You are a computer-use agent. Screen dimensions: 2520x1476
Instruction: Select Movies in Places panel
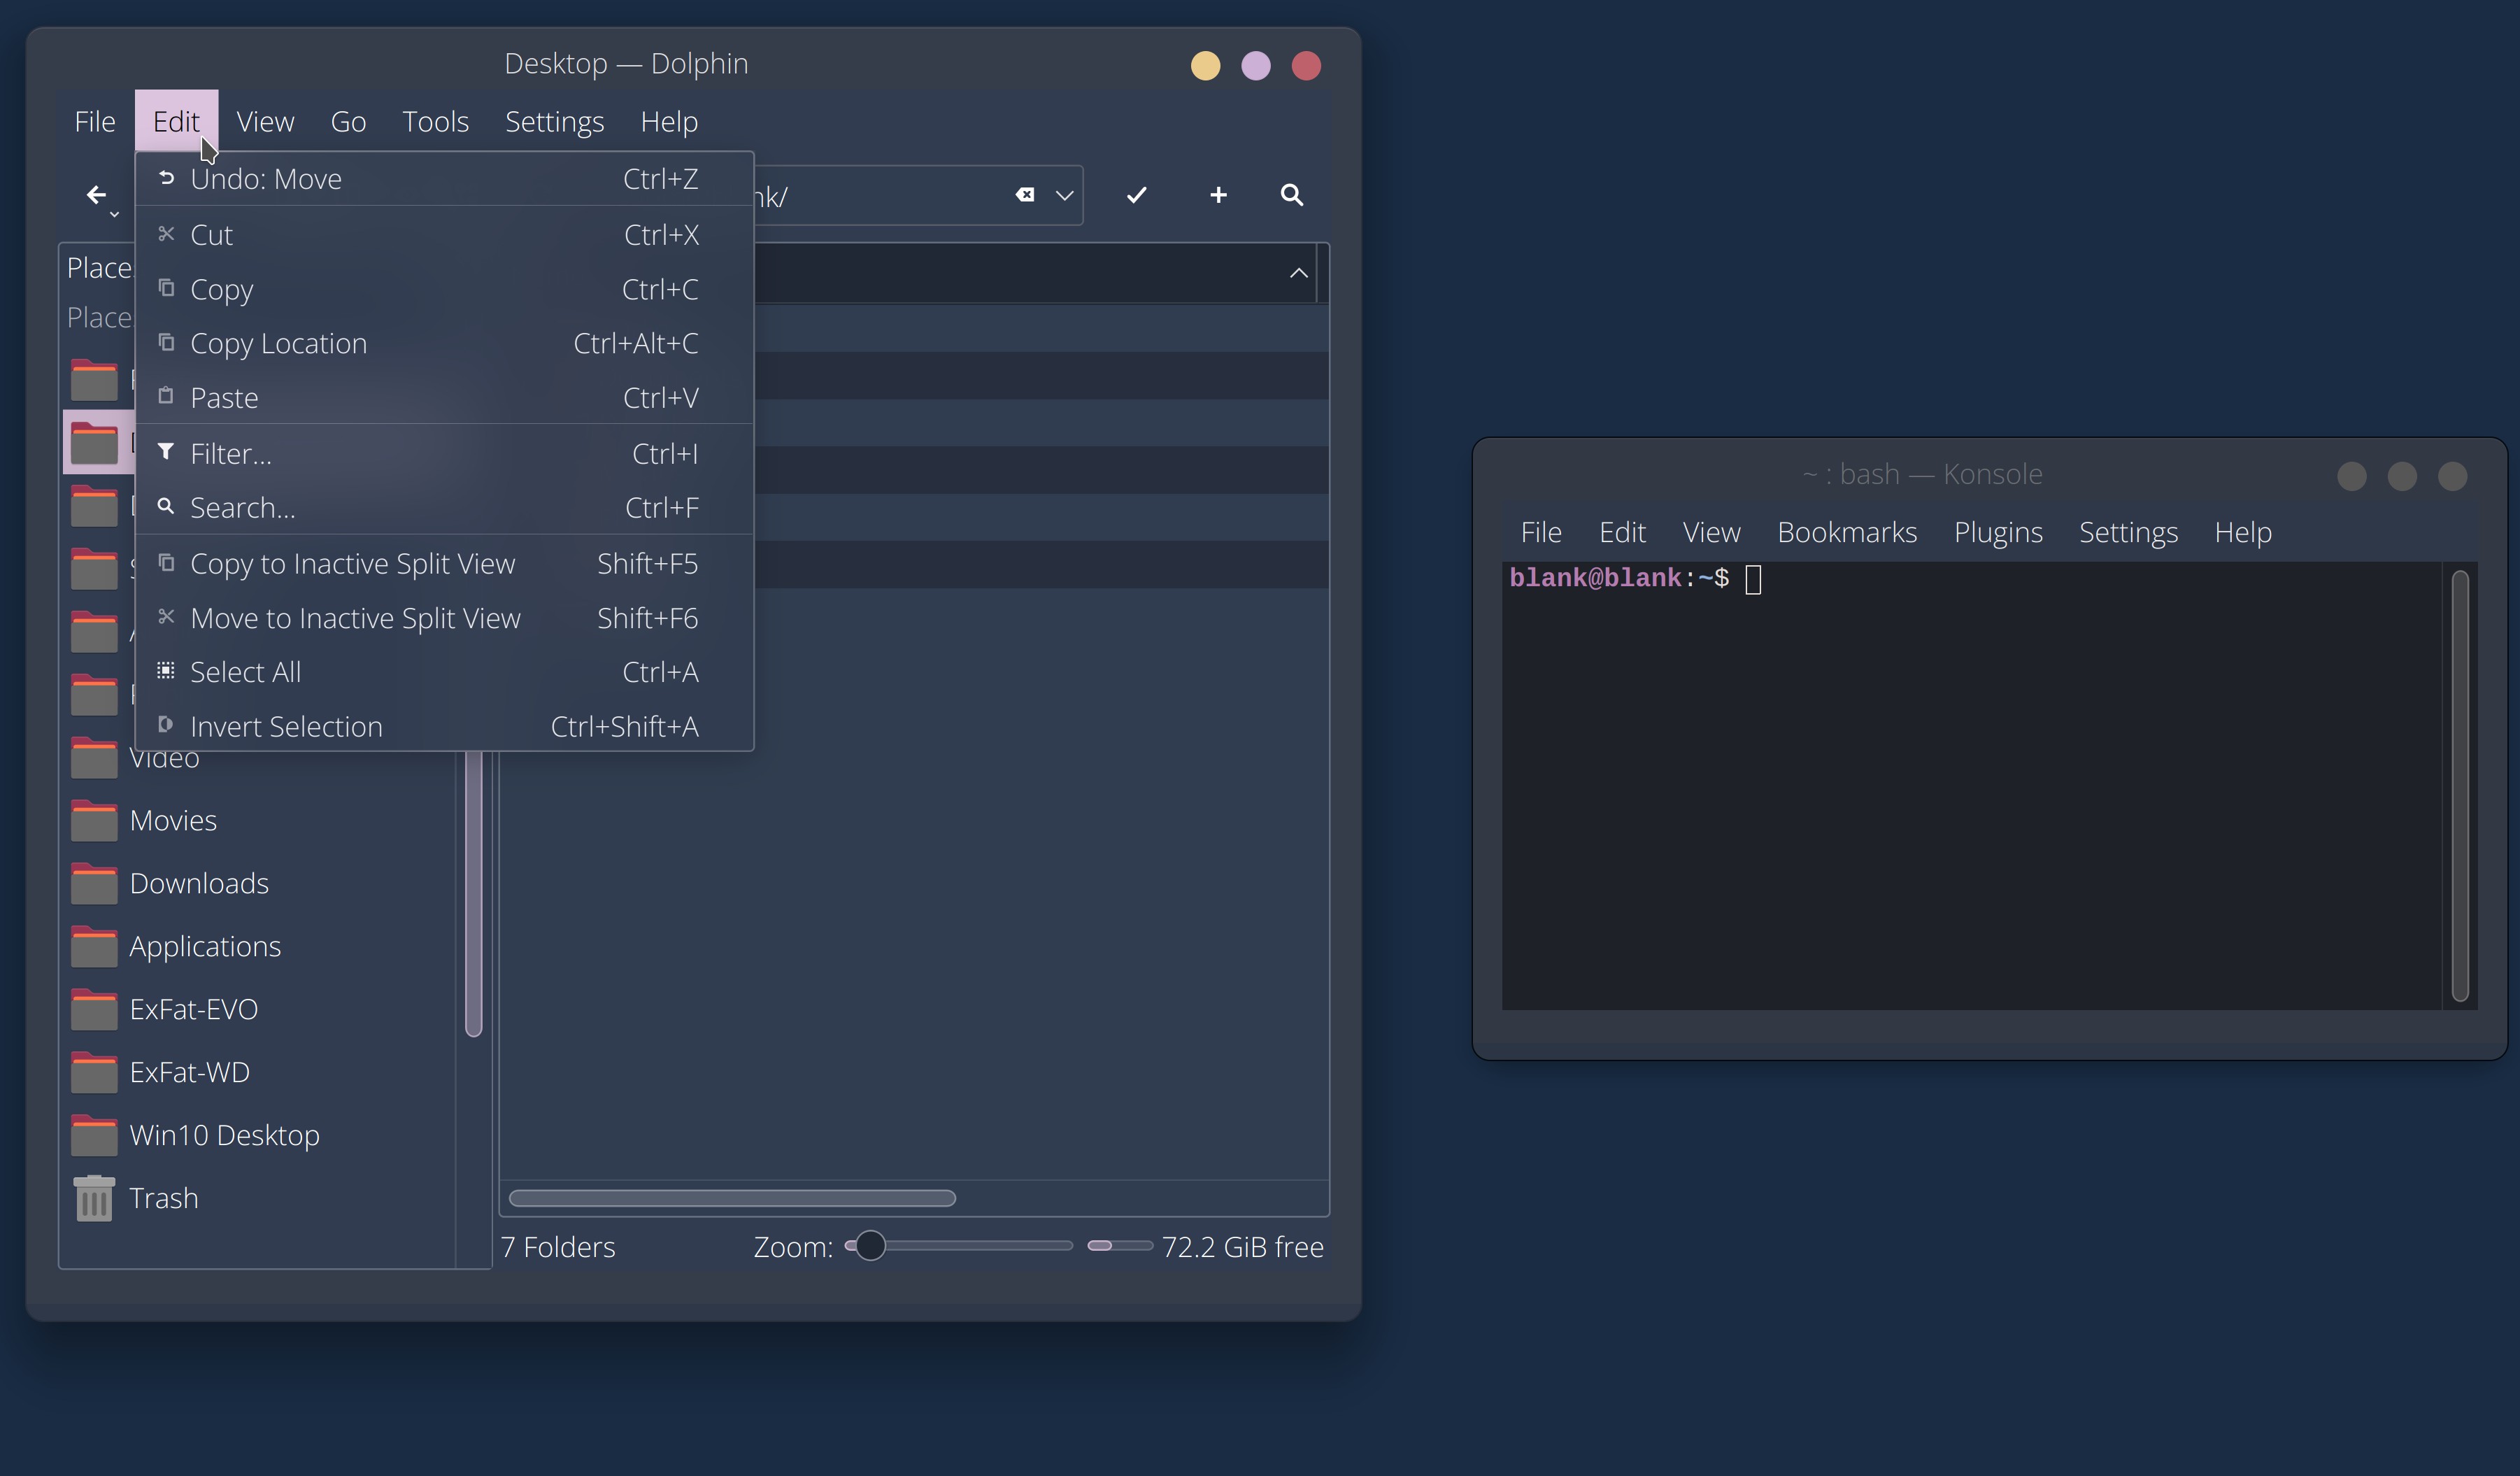point(258,821)
